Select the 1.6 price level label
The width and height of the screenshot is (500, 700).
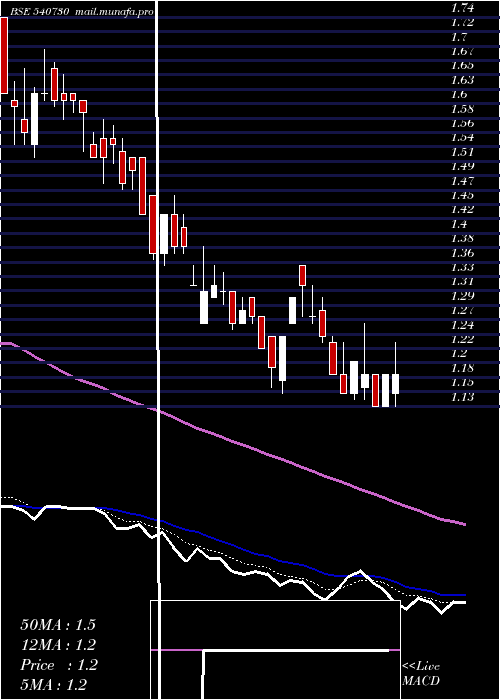point(459,94)
